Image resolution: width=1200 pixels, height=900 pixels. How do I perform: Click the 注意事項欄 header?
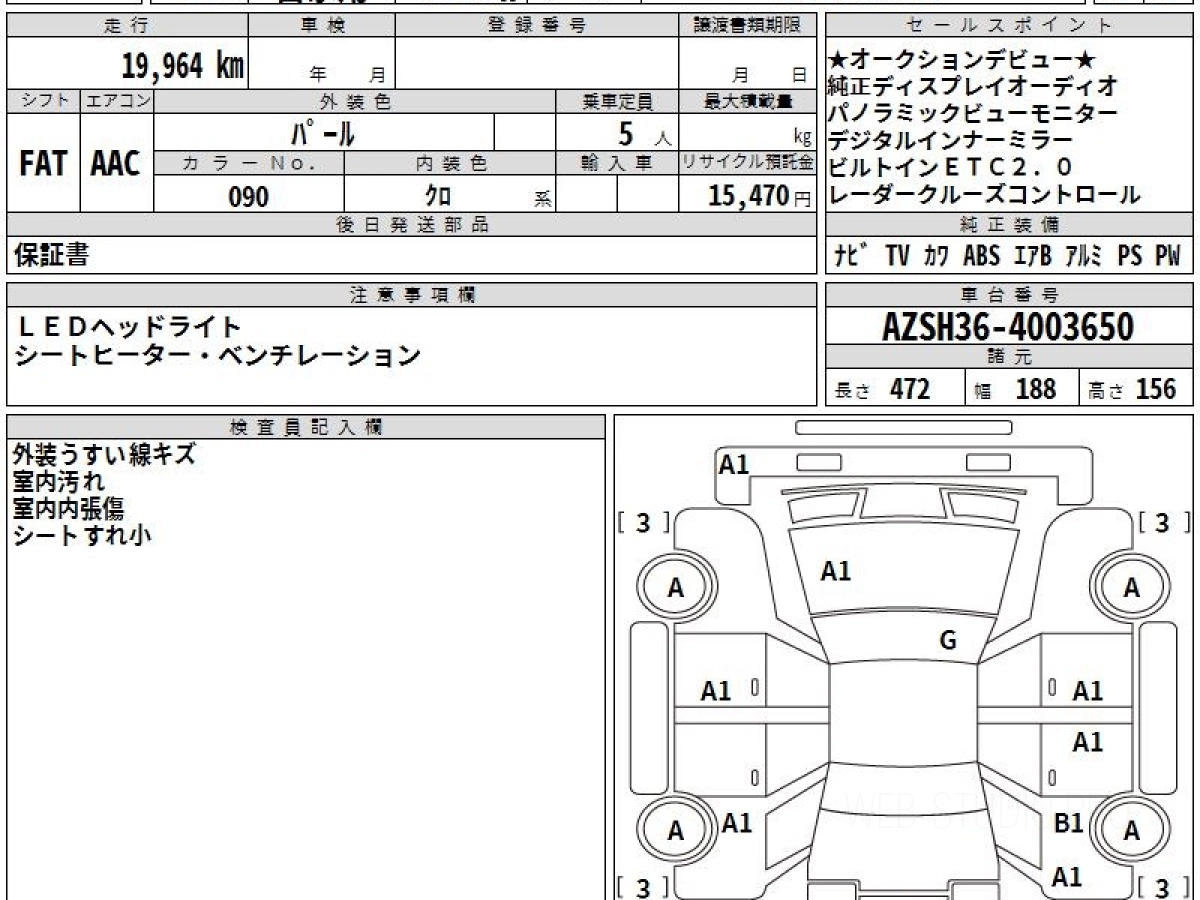(x=412, y=295)
